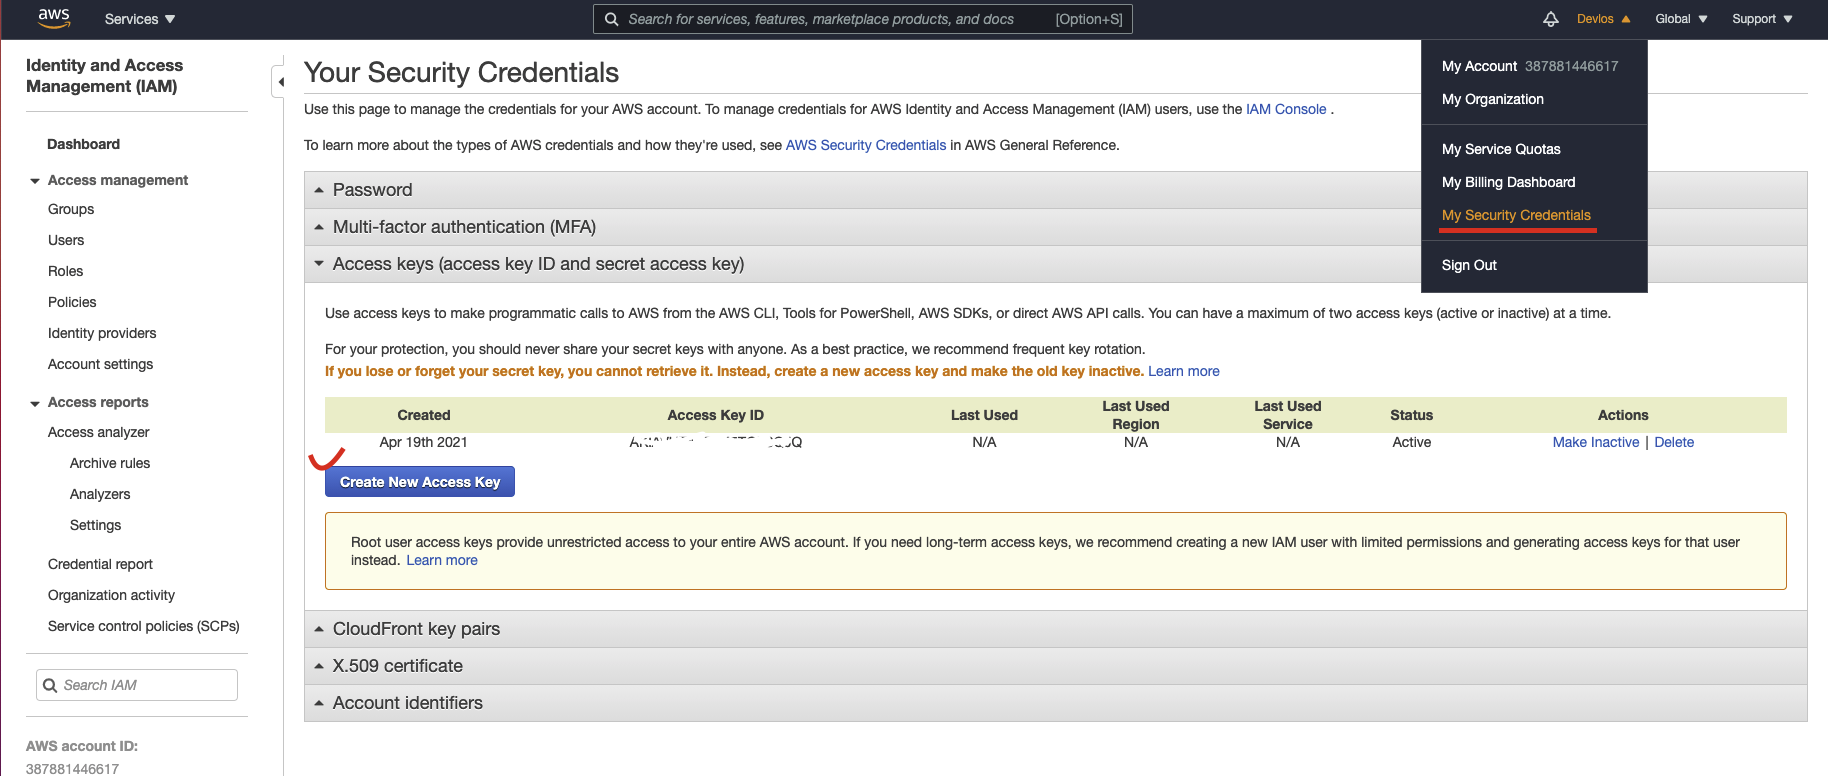1828x776 pixels.
Task: Select My Organization menu entry
Action: 1493,99
